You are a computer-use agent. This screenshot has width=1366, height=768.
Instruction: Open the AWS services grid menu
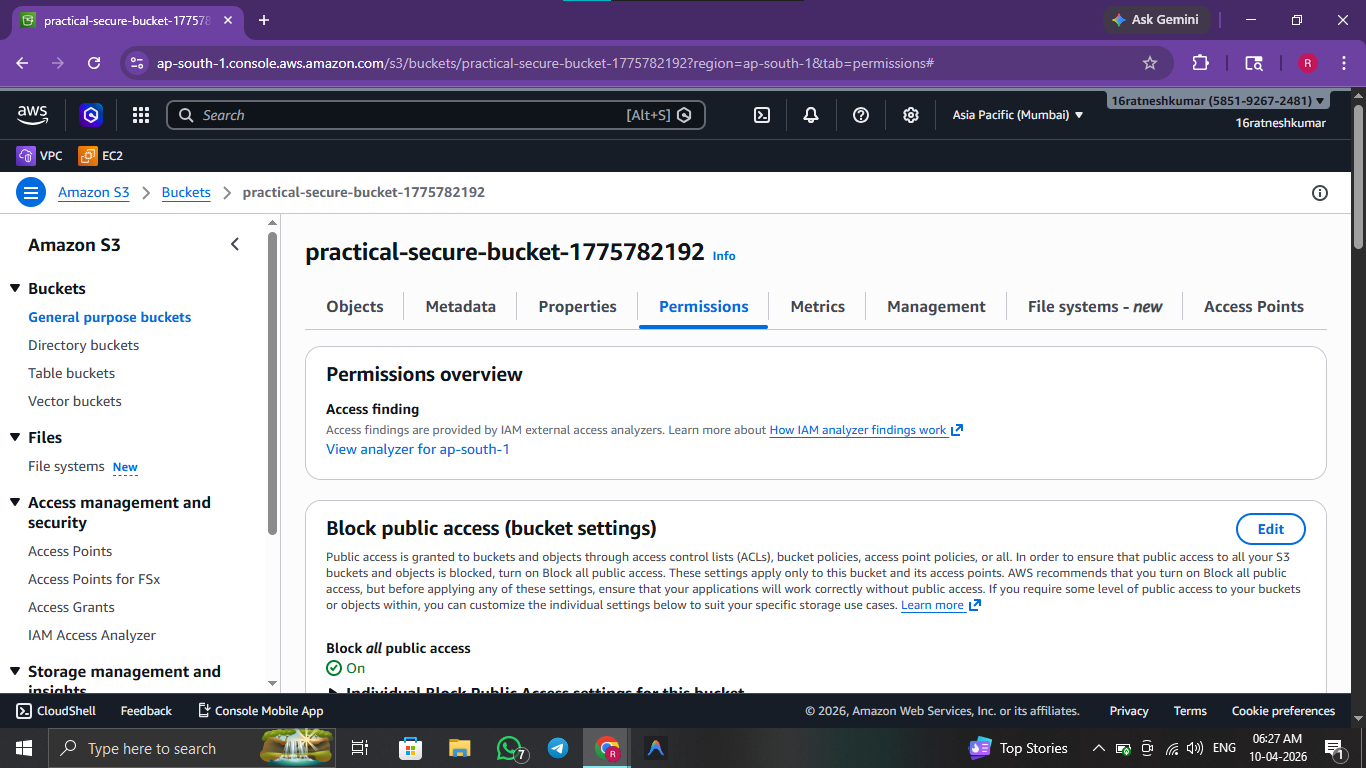tap(141, 115)
